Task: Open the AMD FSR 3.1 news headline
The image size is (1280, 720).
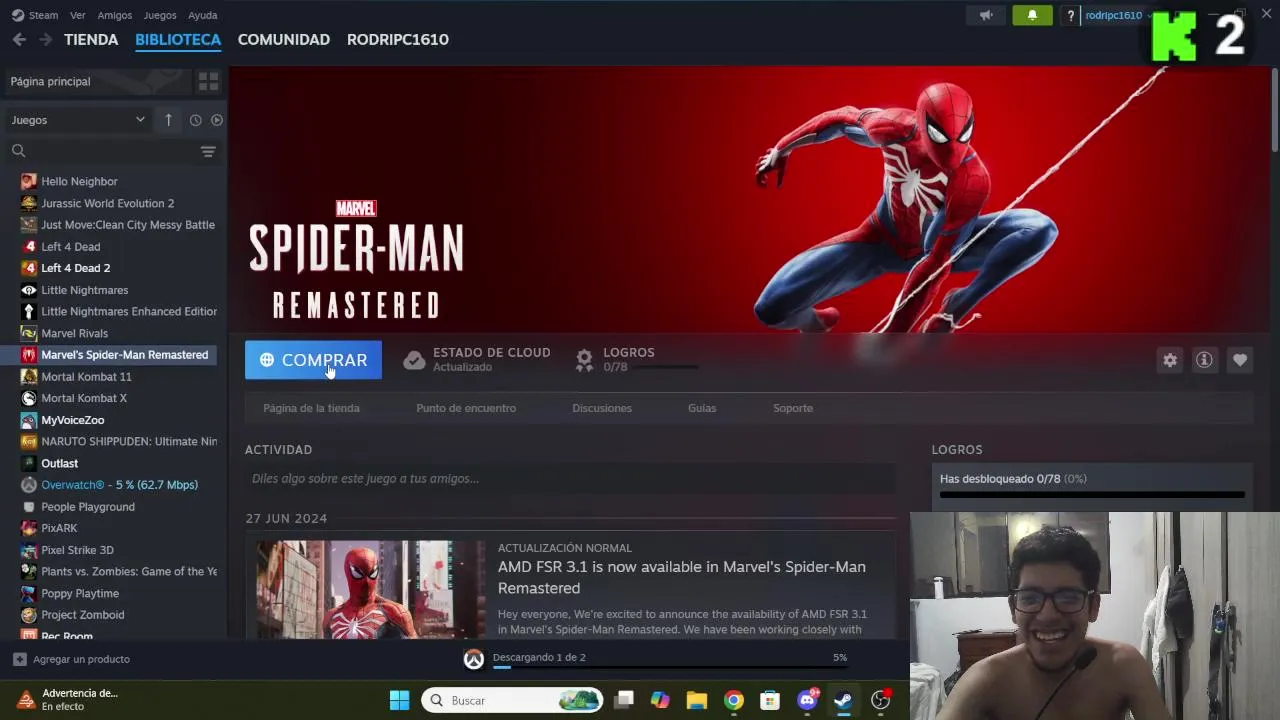Action: click(x=682, y=577)
